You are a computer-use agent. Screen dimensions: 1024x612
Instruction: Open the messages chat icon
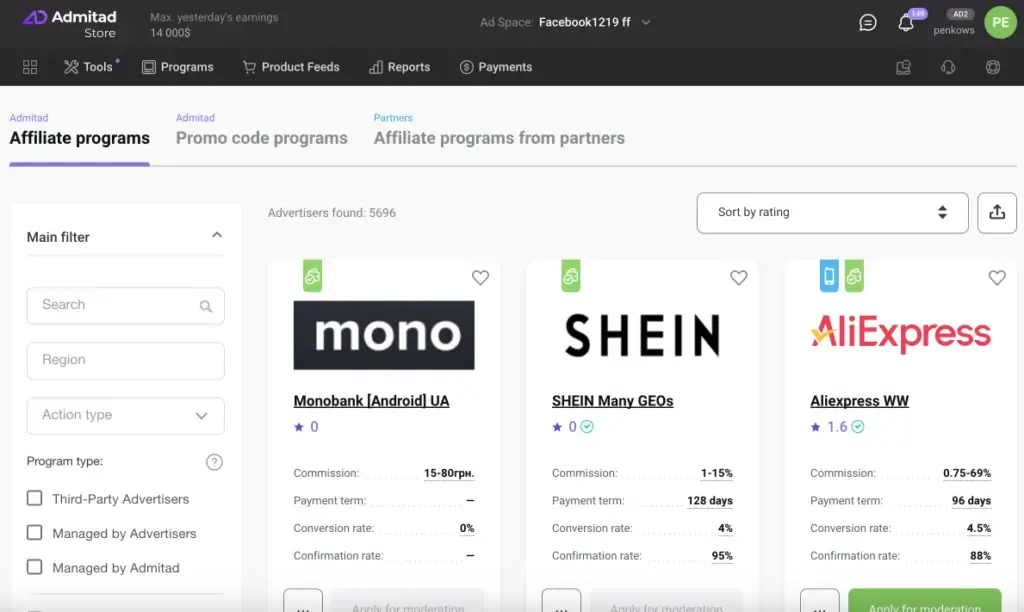[867, 23]
